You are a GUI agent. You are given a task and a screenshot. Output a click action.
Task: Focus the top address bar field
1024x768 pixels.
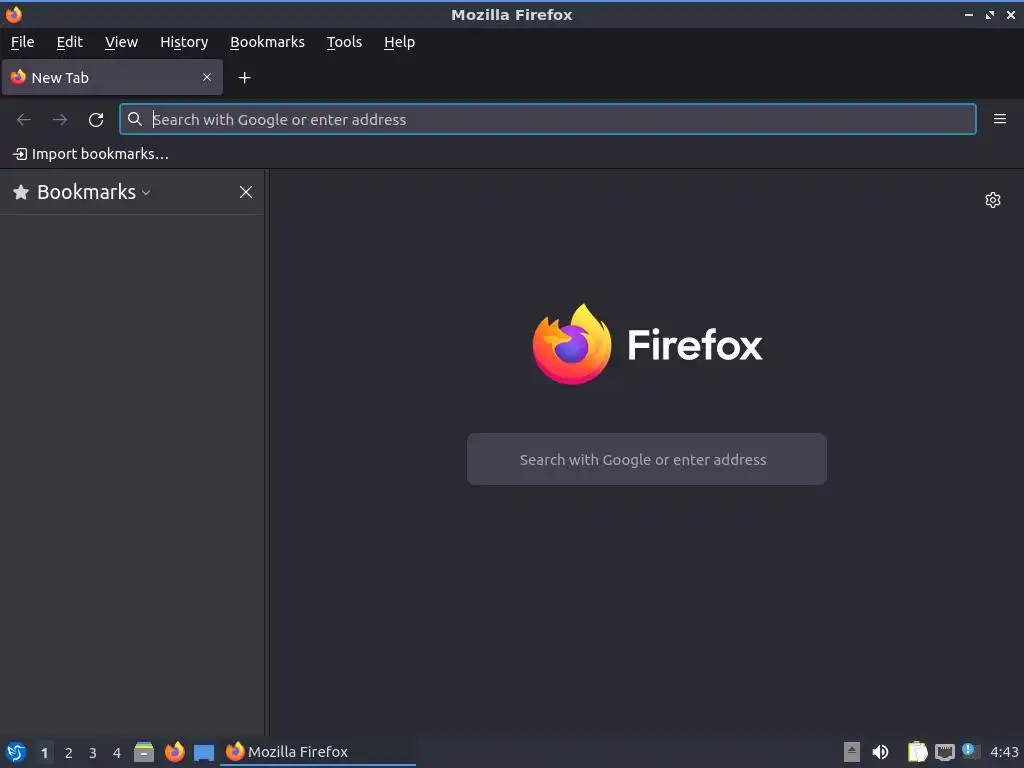tap(548, 119)
